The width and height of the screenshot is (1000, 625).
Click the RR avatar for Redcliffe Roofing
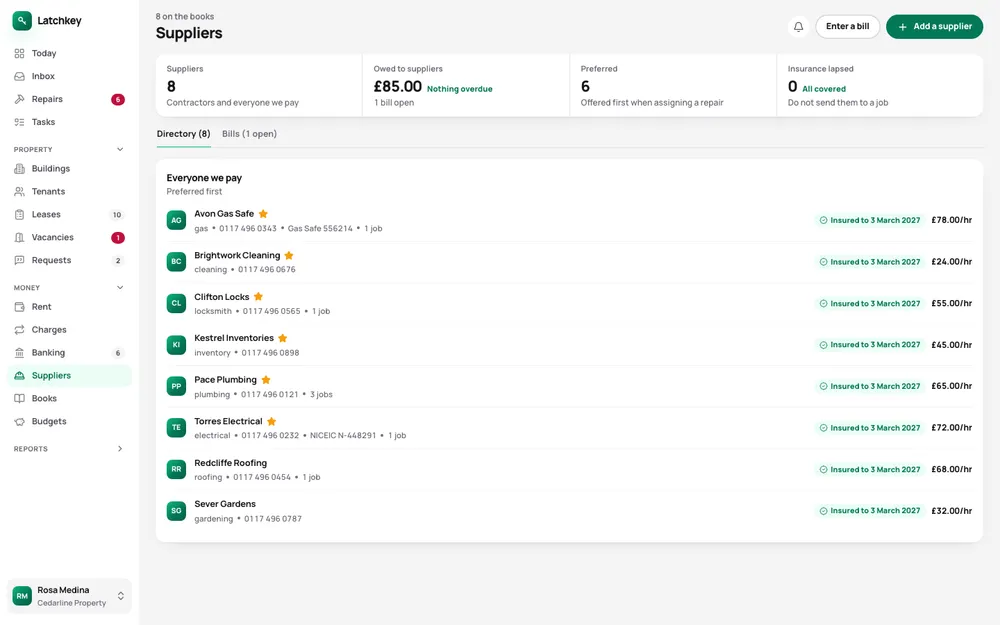click(x=177, y=469)
